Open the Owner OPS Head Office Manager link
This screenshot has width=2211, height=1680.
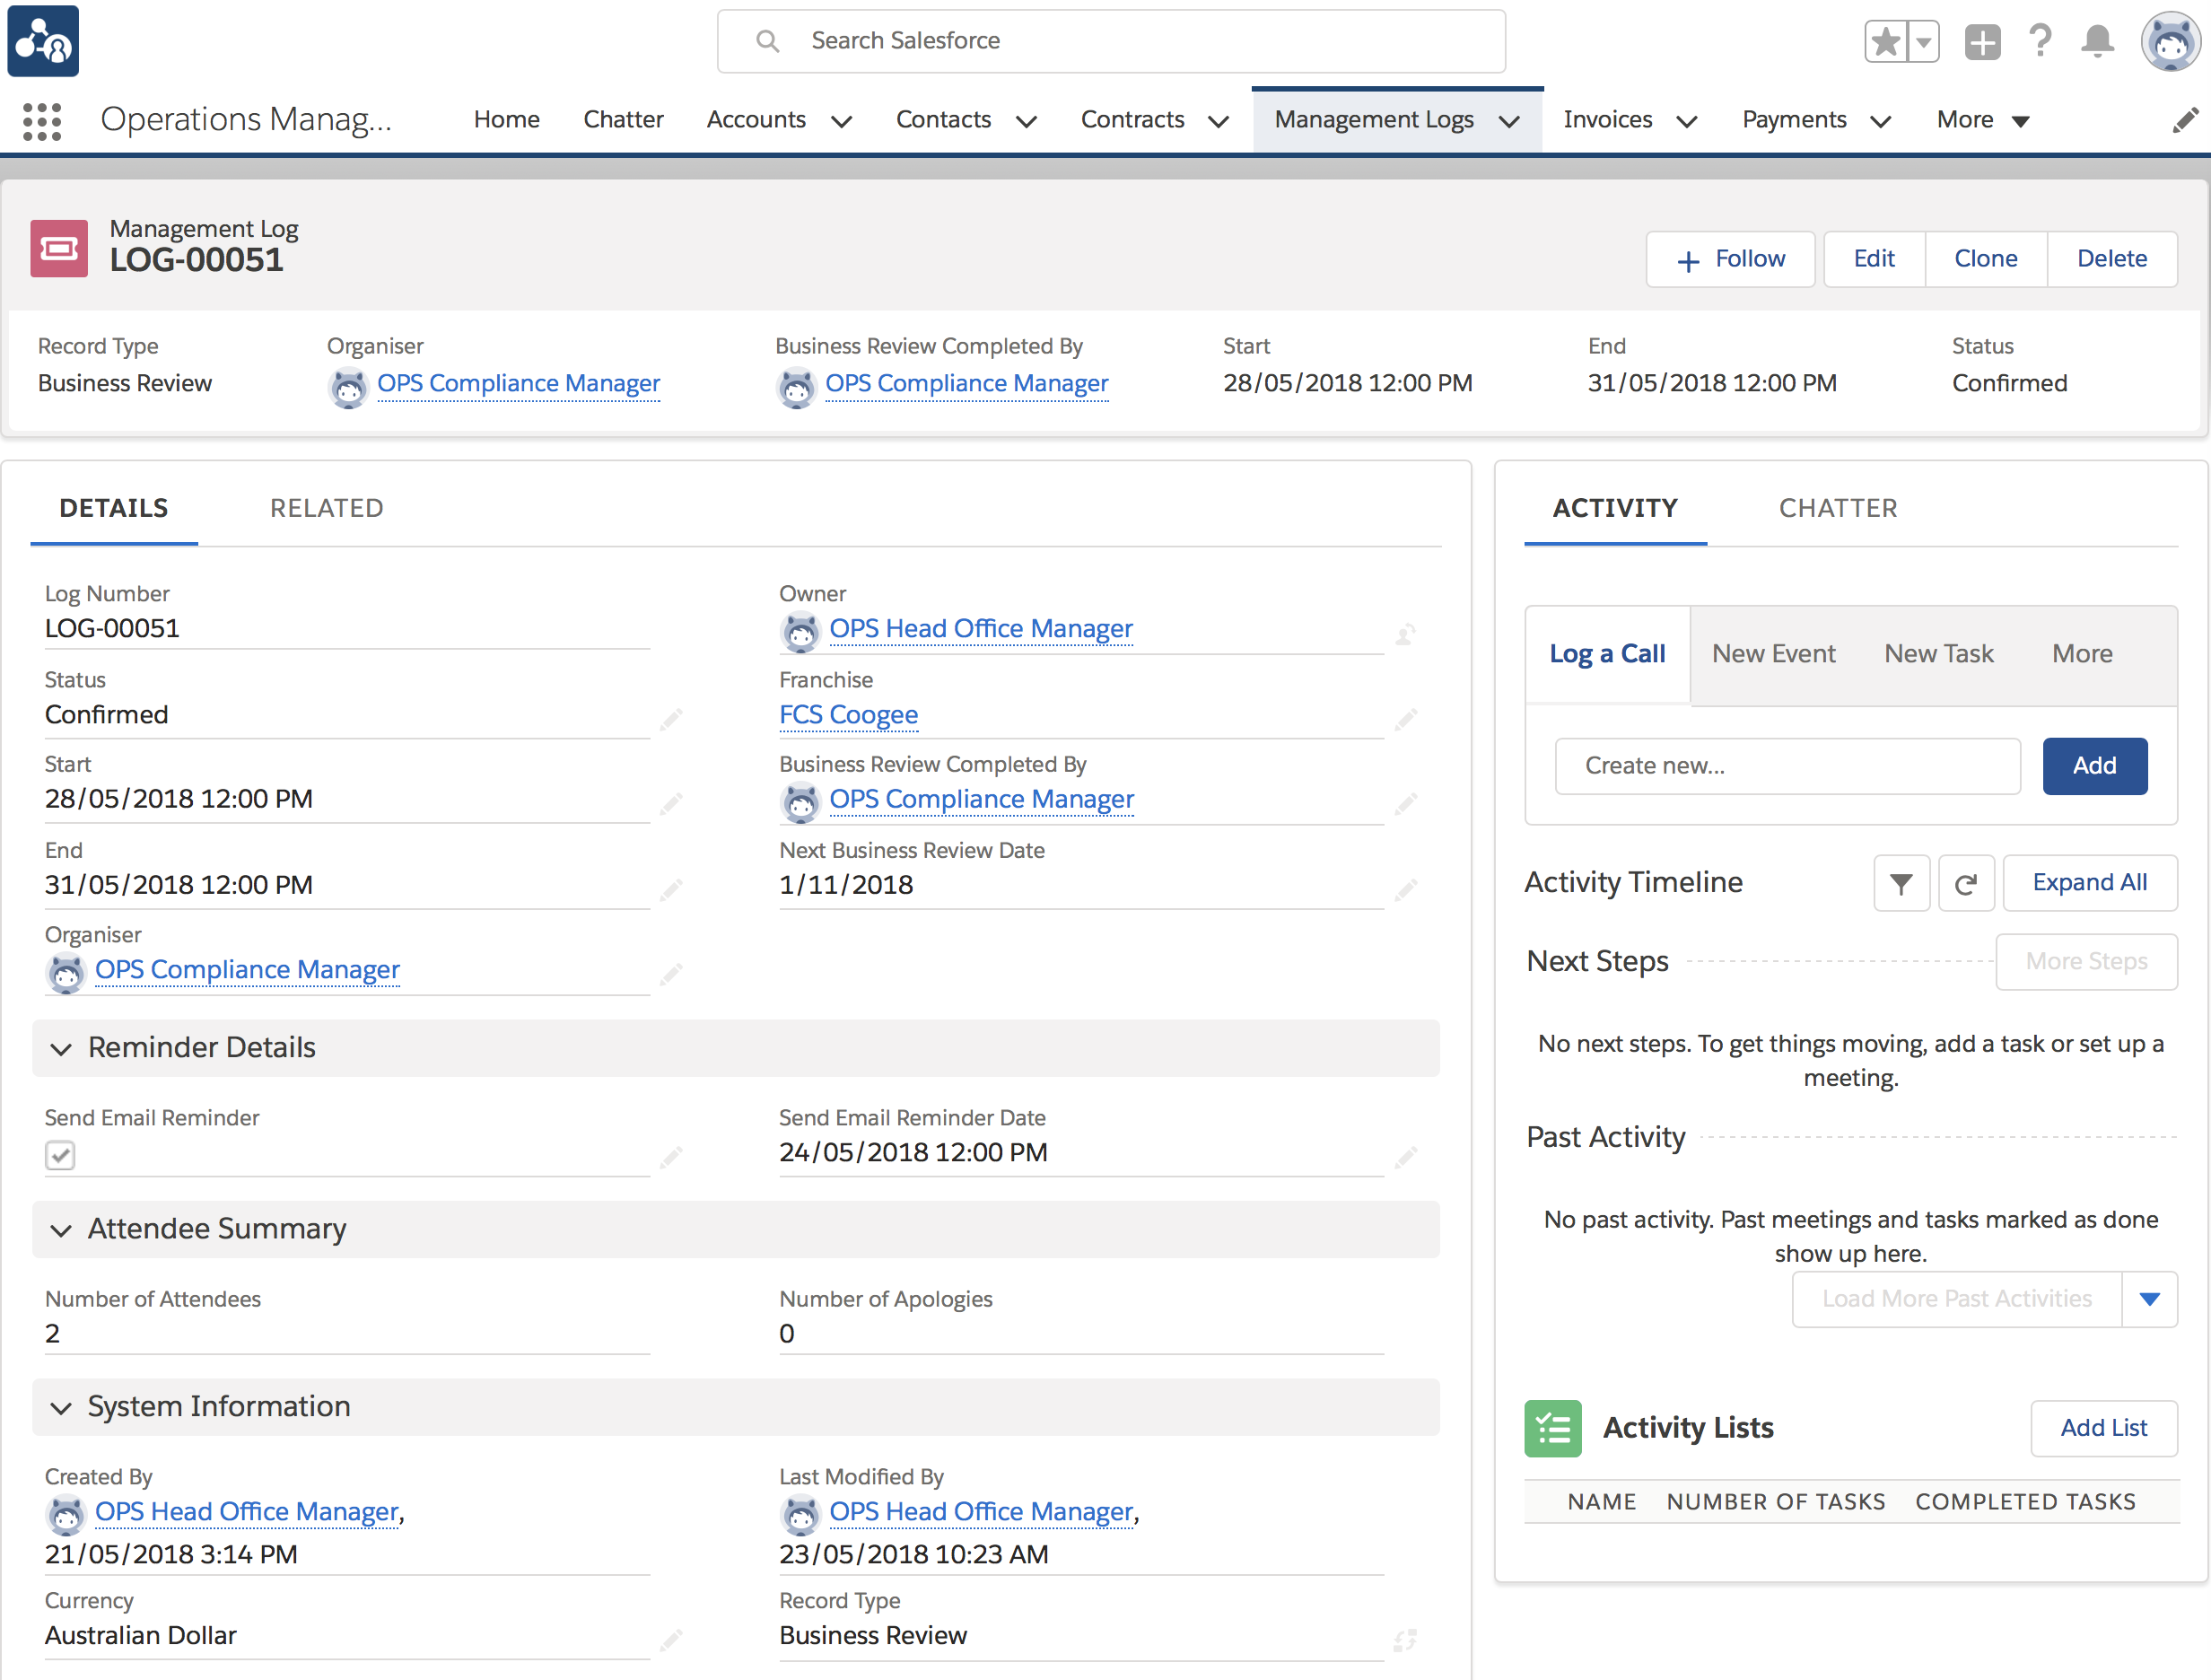click(x=981, y=629)
